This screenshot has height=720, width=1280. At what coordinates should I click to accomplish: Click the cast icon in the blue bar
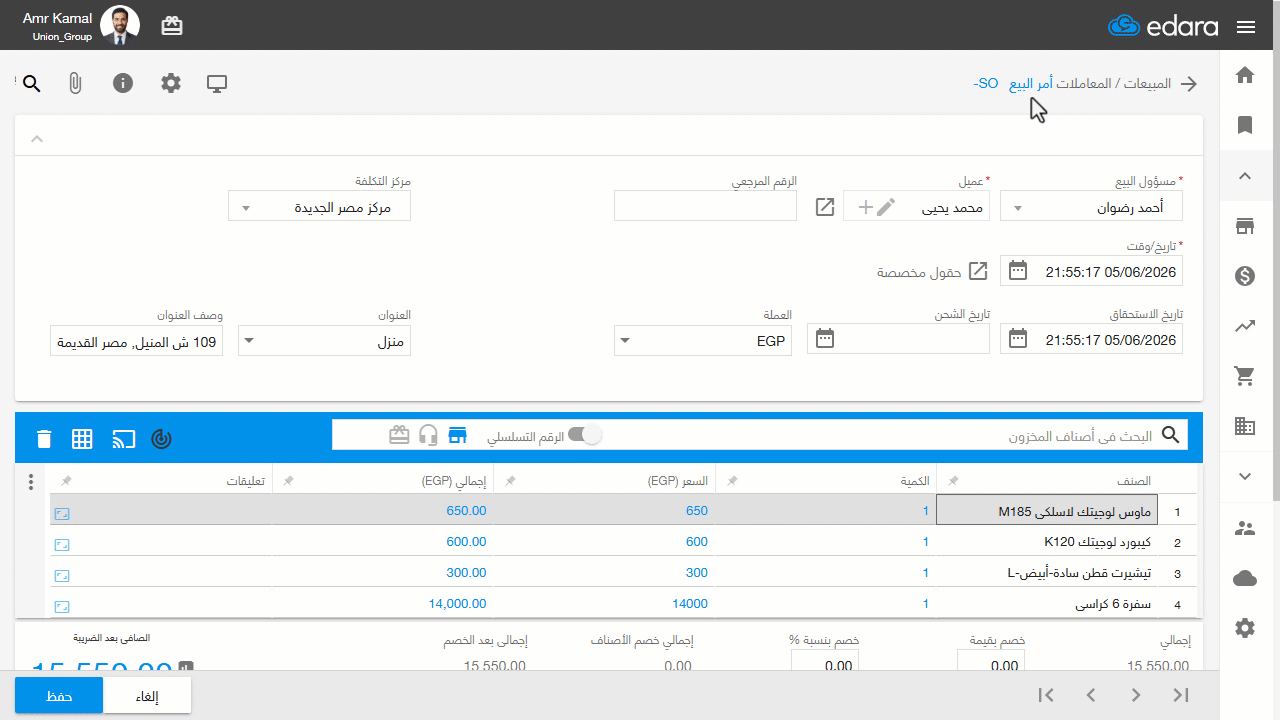(123, 438)
